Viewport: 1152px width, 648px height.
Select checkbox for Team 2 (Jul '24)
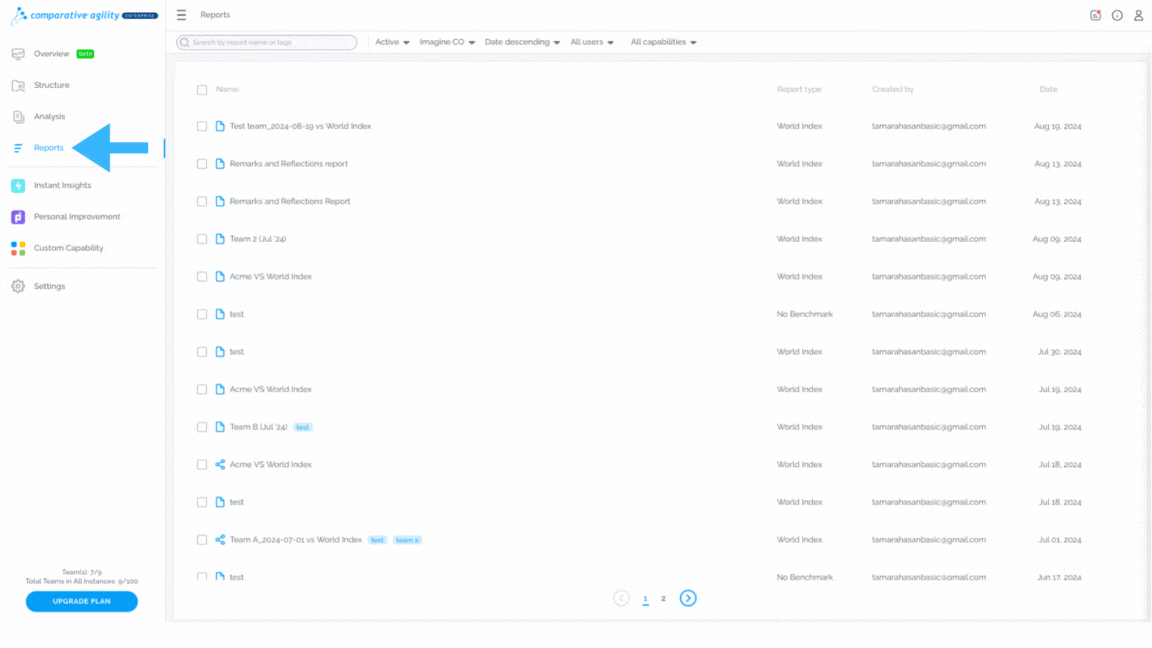[x=202, y=239]
